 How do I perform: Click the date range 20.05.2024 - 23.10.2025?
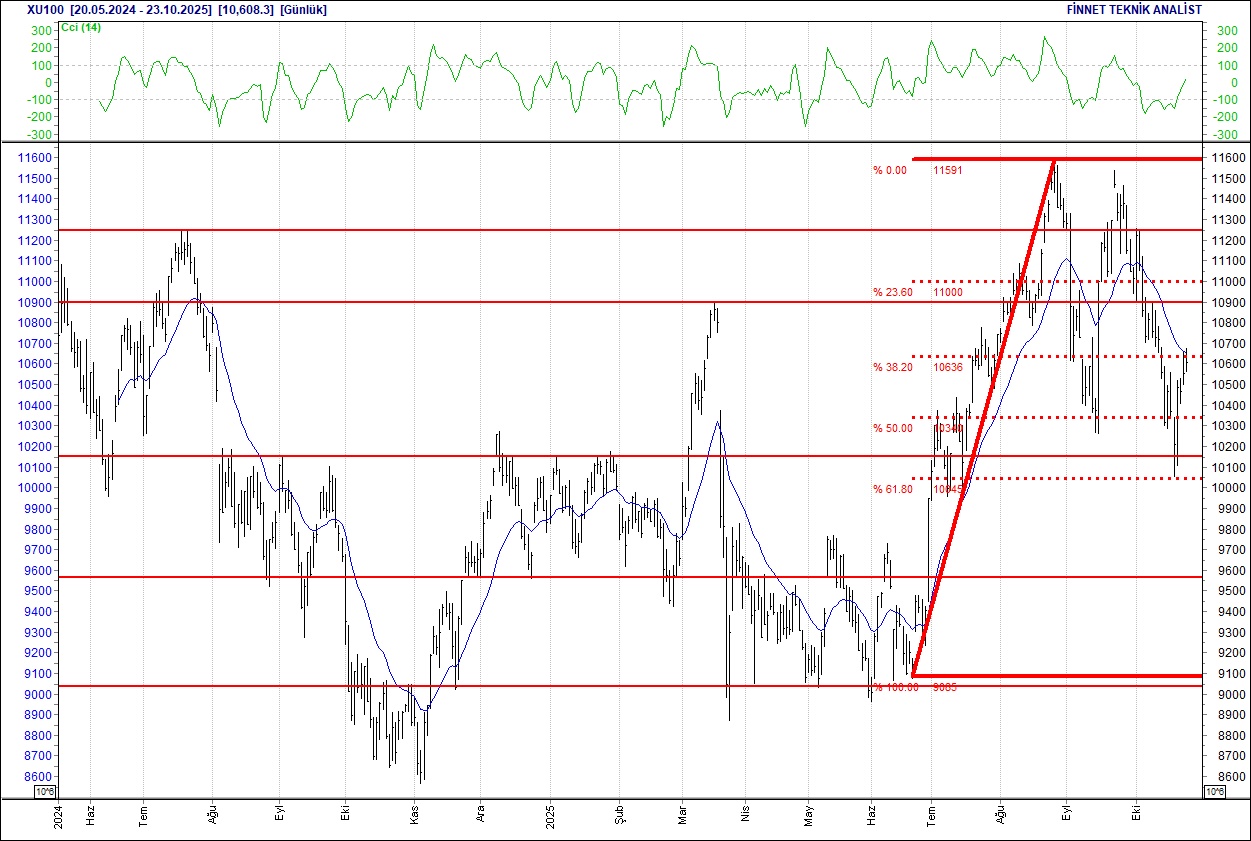pos(142,10)
